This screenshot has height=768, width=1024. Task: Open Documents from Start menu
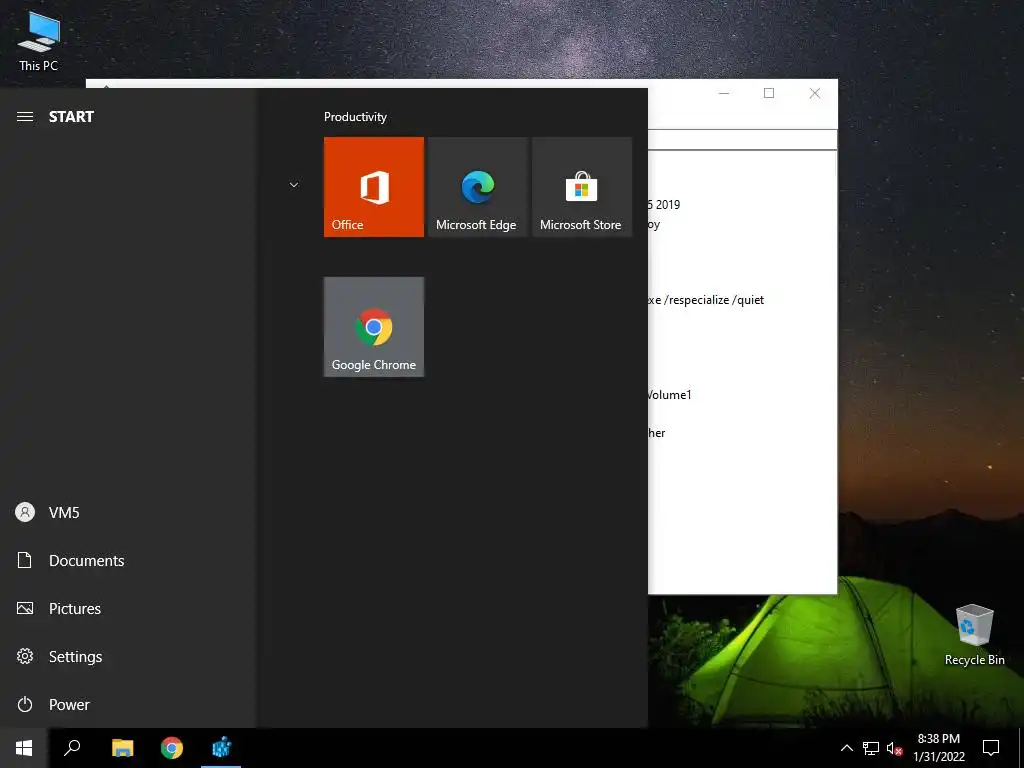[127, 560]
